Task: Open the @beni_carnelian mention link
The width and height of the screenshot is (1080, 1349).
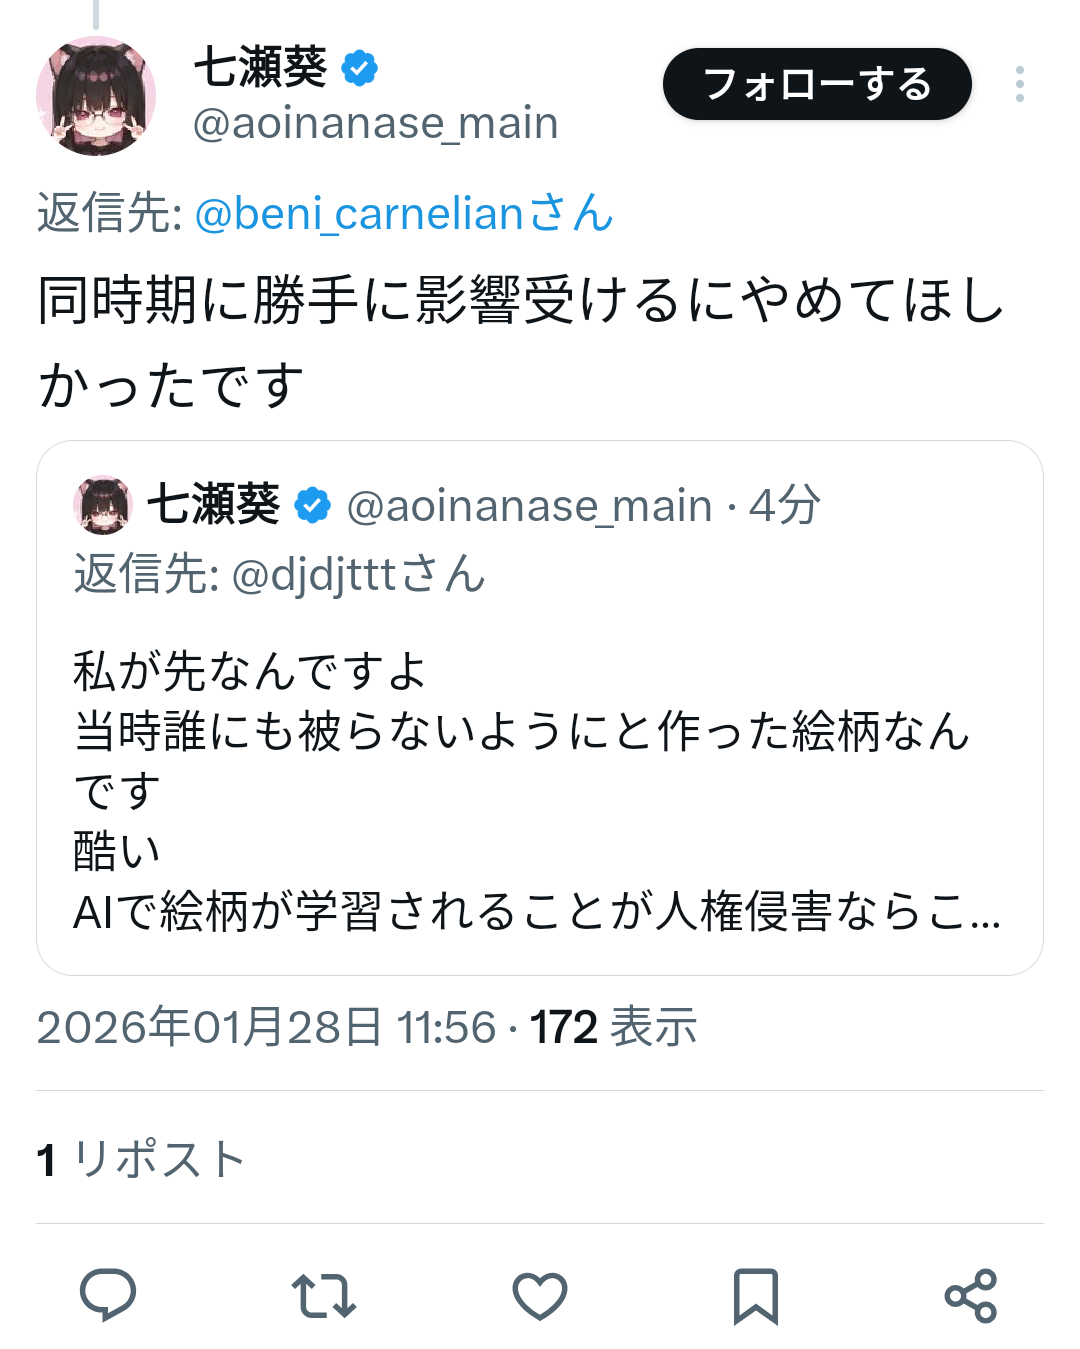Action: (x=403, y=214)
